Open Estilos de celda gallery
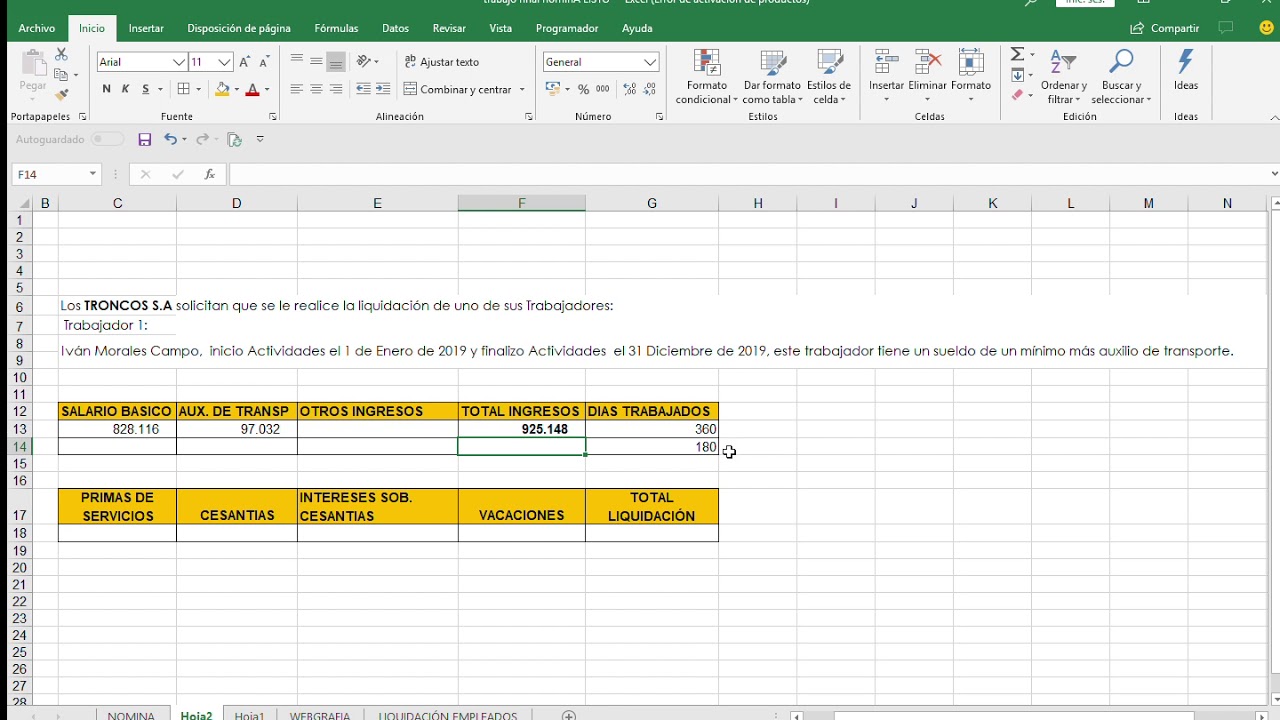 tap(829, 77)
